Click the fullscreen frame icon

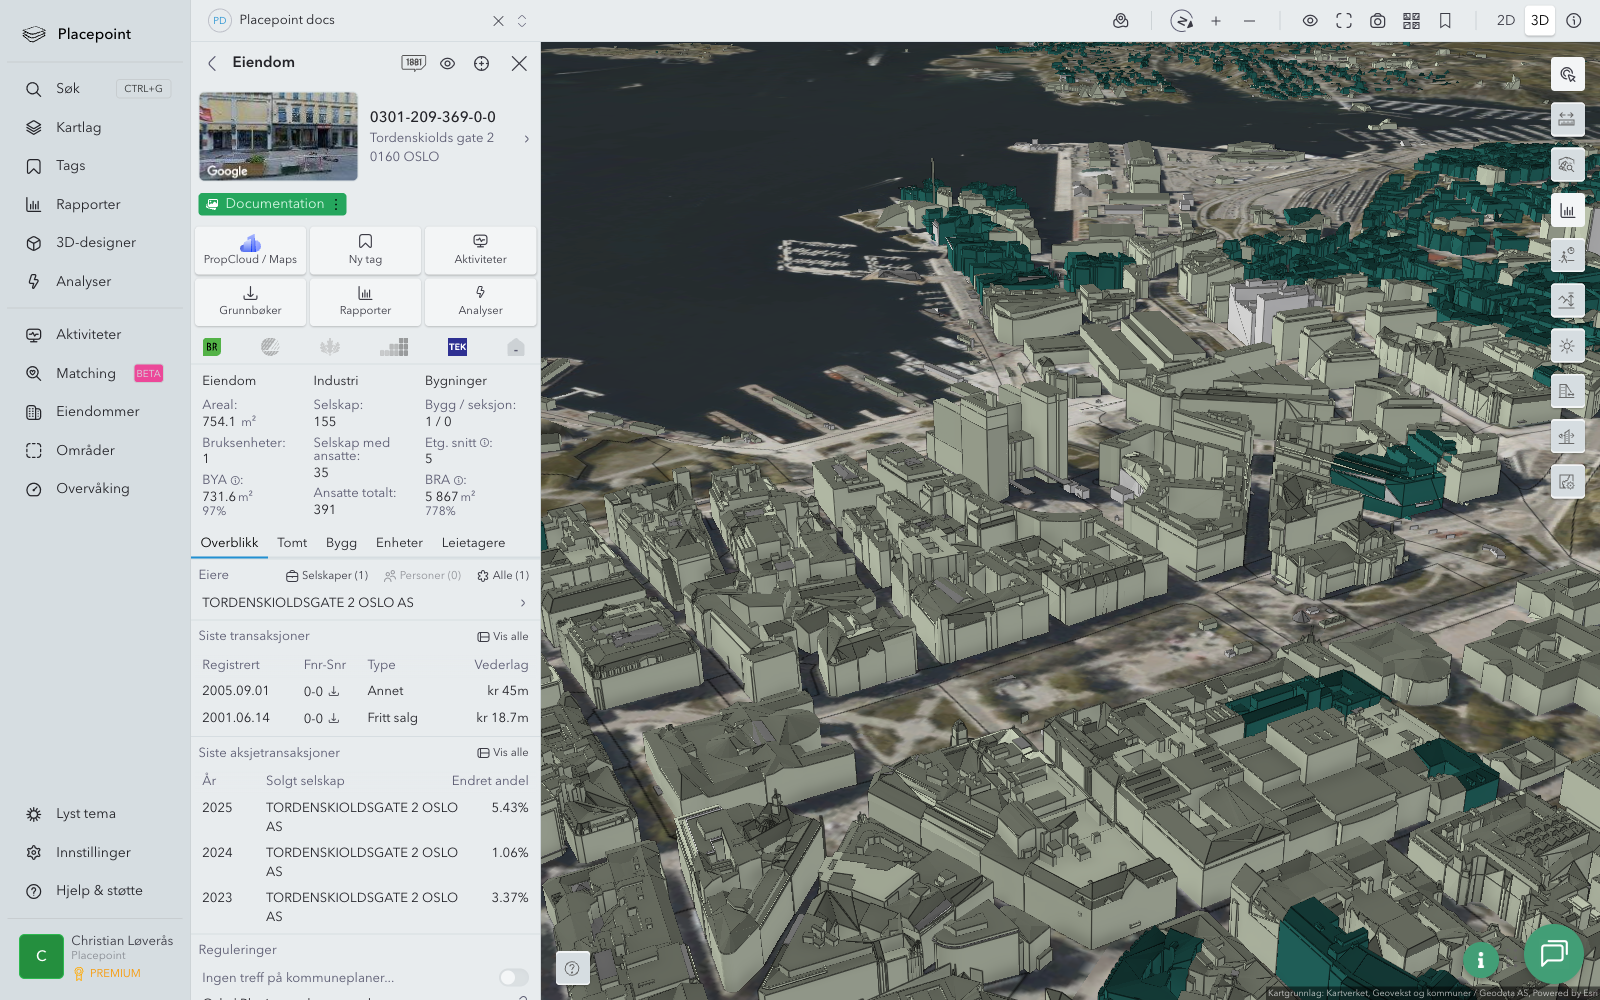coord(1344,21)
